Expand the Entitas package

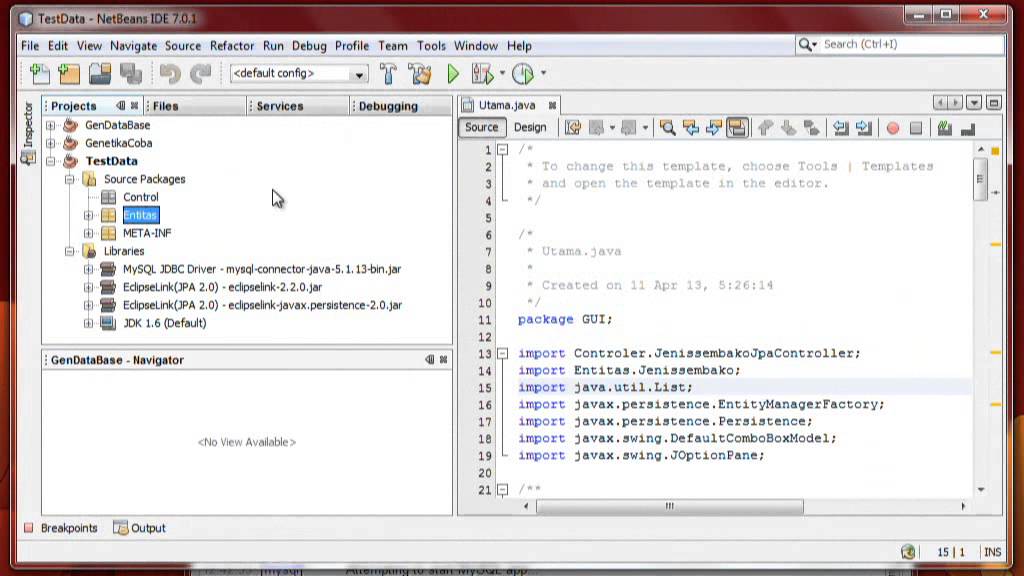tap(88, 215)
